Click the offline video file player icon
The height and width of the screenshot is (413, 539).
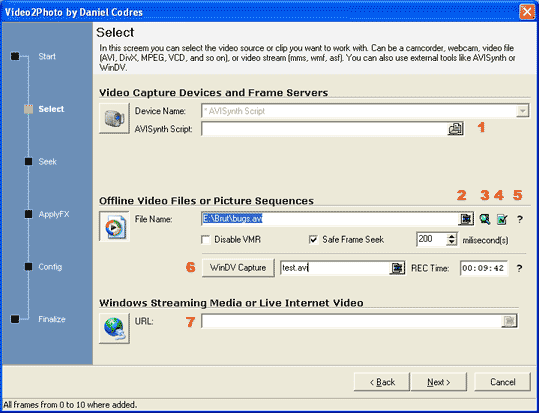pyautogui.click(x=114, y=226)
